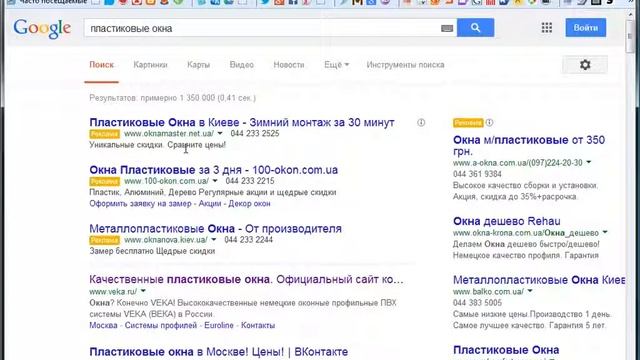Click URL www.100-okon.com.ua/
The image size is (640, 360).
click(x=167, y=181)
